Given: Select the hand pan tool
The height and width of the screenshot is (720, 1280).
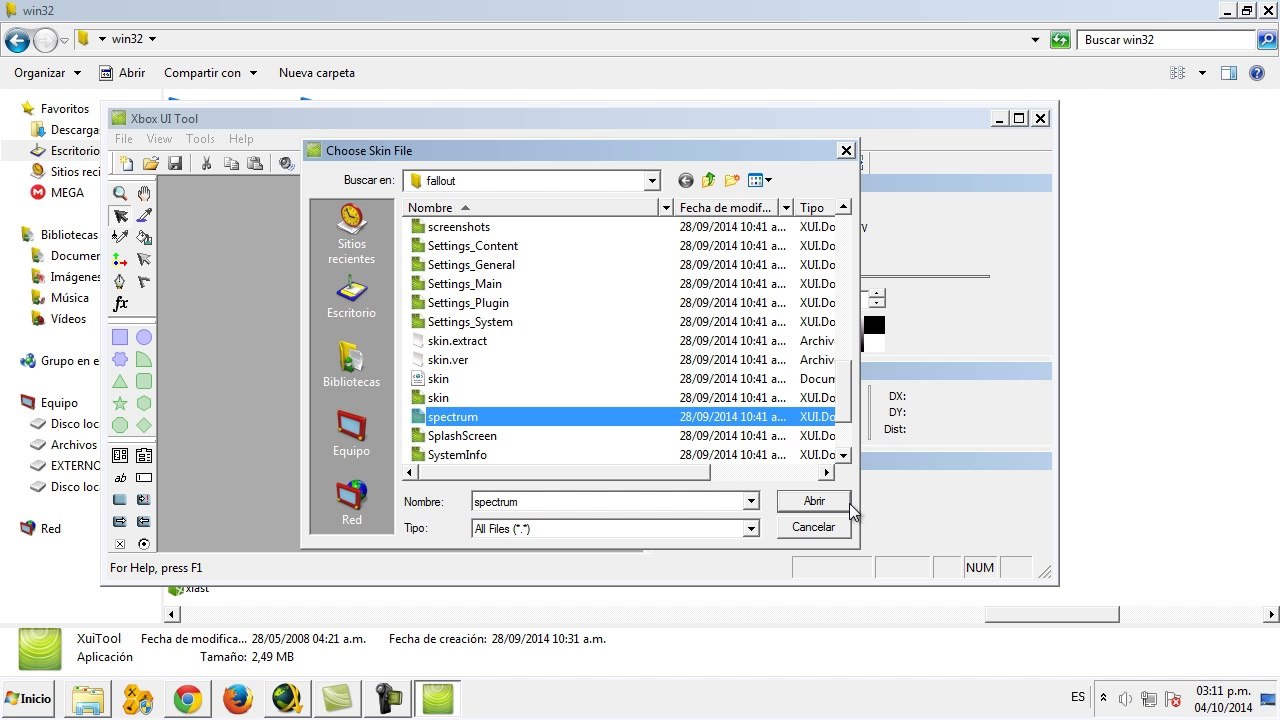Looking at the screenshot, I should coord(144,193).
